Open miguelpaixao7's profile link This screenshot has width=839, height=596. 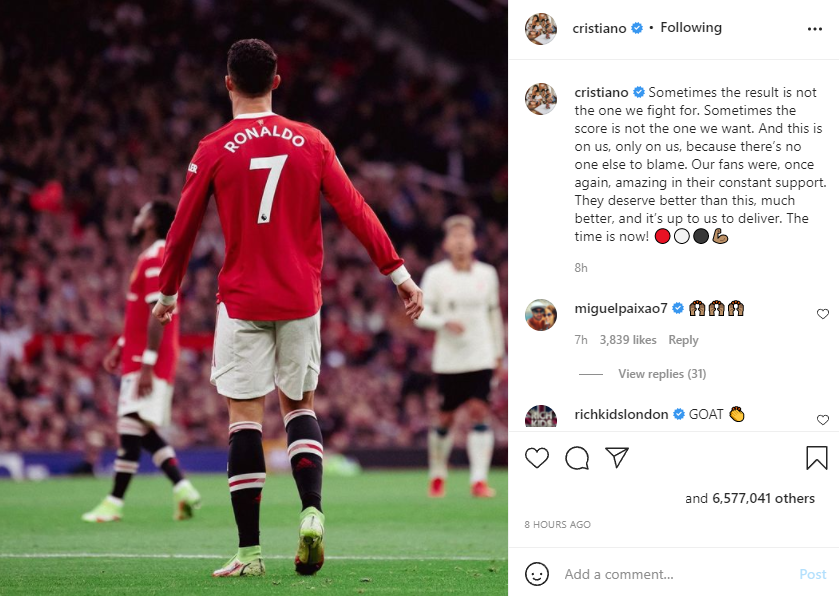coord(621,309)
